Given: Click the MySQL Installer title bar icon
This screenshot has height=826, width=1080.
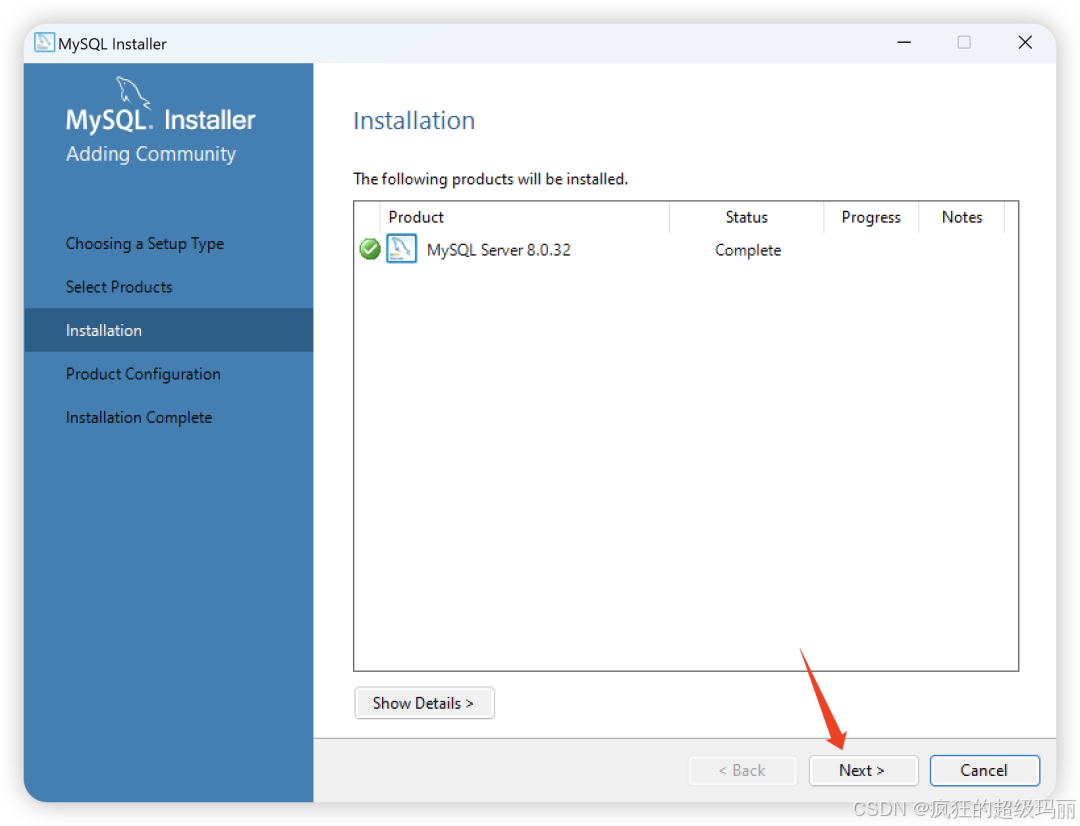Looking at the screenshot, I should pyautogui.click(x=44, y=42).
